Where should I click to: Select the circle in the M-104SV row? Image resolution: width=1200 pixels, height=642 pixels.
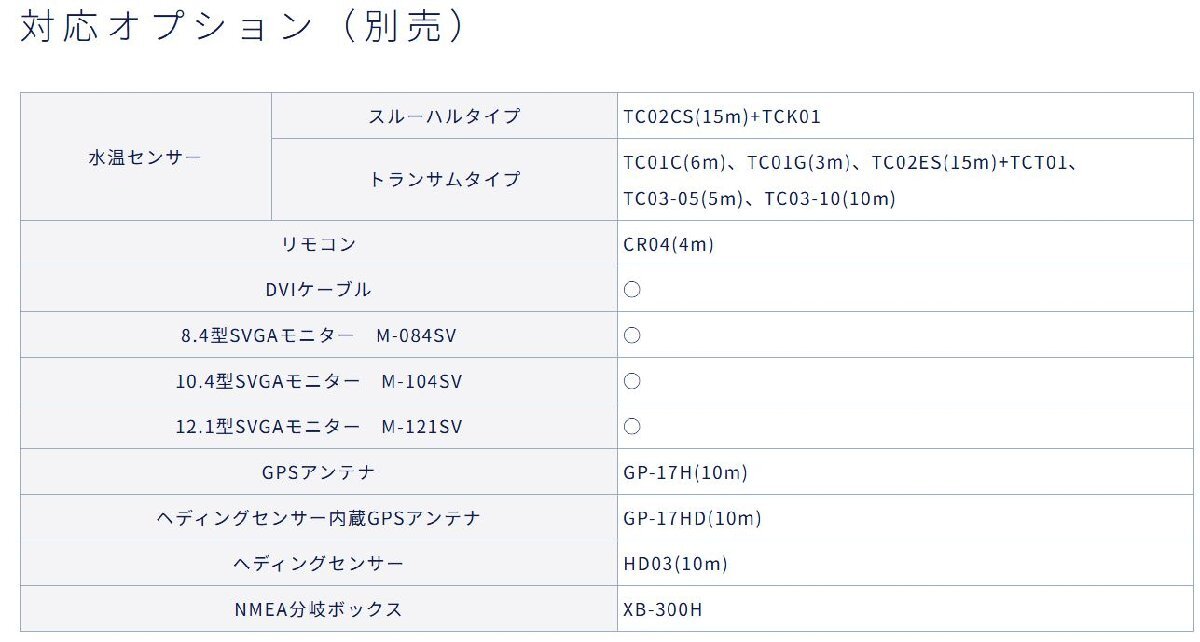coord(632,381)
